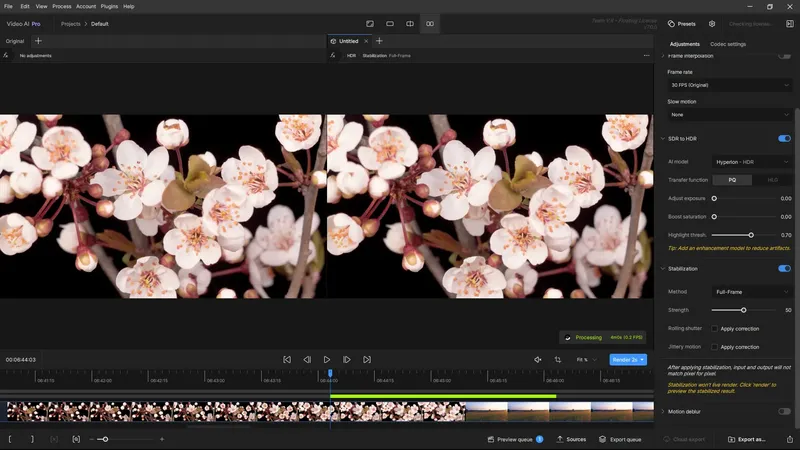Viewport: 800px width, 450px height.
Task: Step forward one frame
Action: tap(347, 359)
